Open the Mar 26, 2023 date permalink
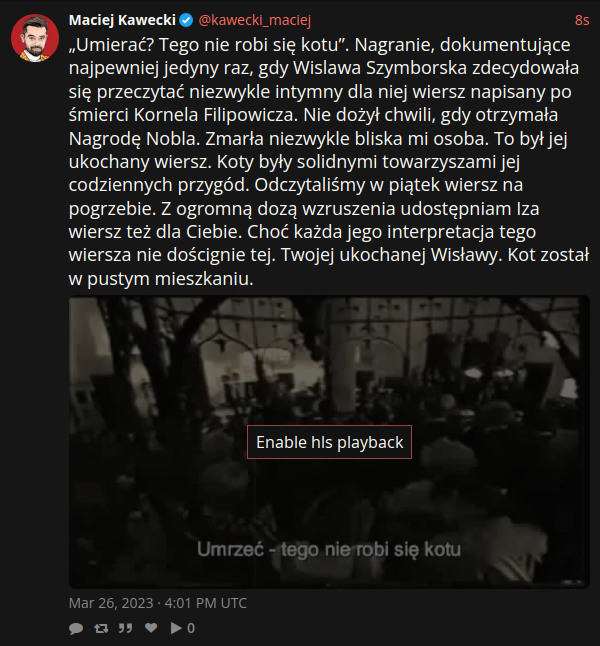 tap(158, 603)
